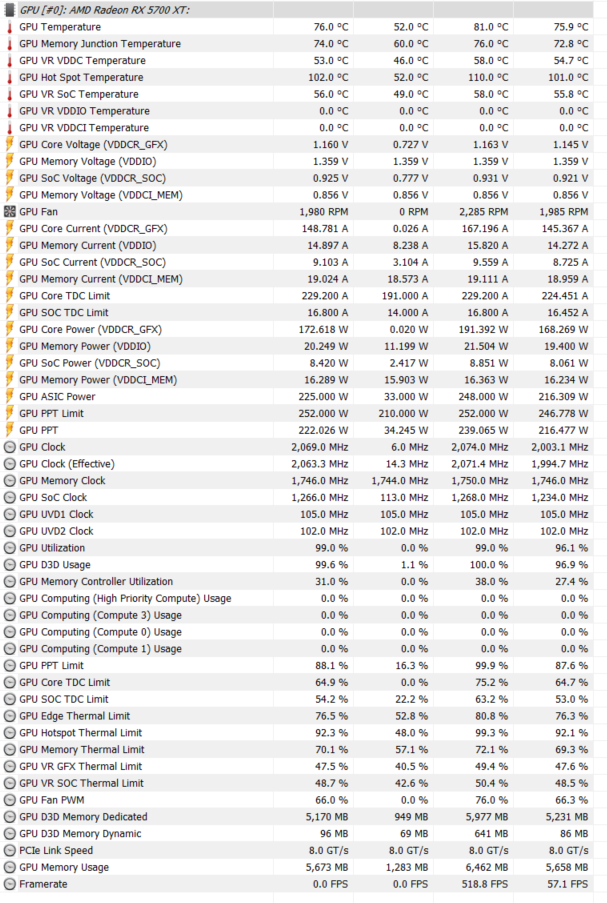Select the GPU UVD2 Clock label
Image resolution: width=607 pixels, height=903 pixels.
pyautogui.click(x=56, y=531)
